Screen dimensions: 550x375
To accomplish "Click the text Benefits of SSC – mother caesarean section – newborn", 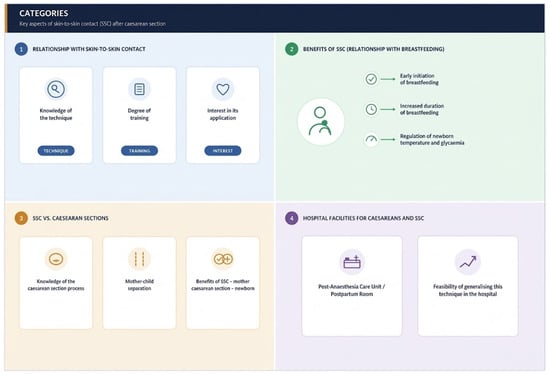I will coord(223,285).
